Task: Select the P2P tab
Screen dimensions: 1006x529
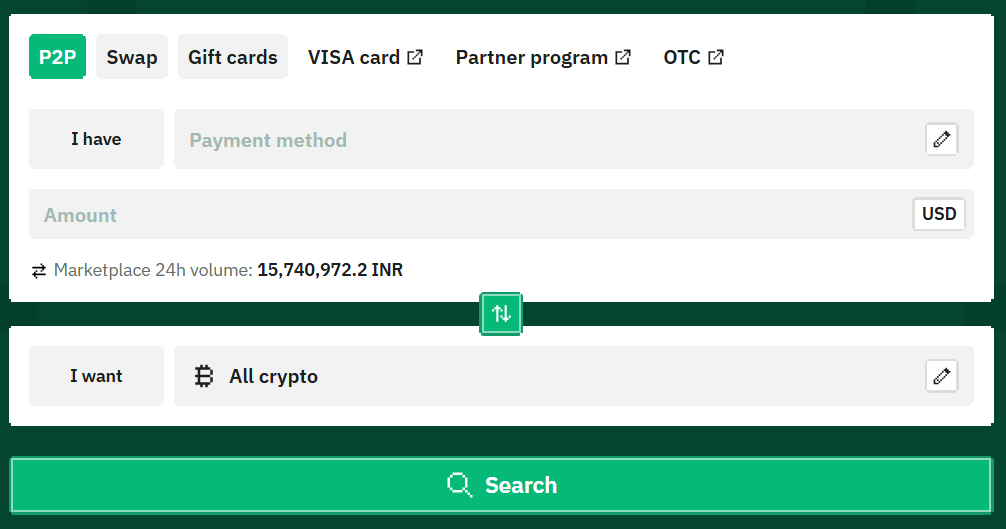Action: pyautogui.click(x=58, y=57)
